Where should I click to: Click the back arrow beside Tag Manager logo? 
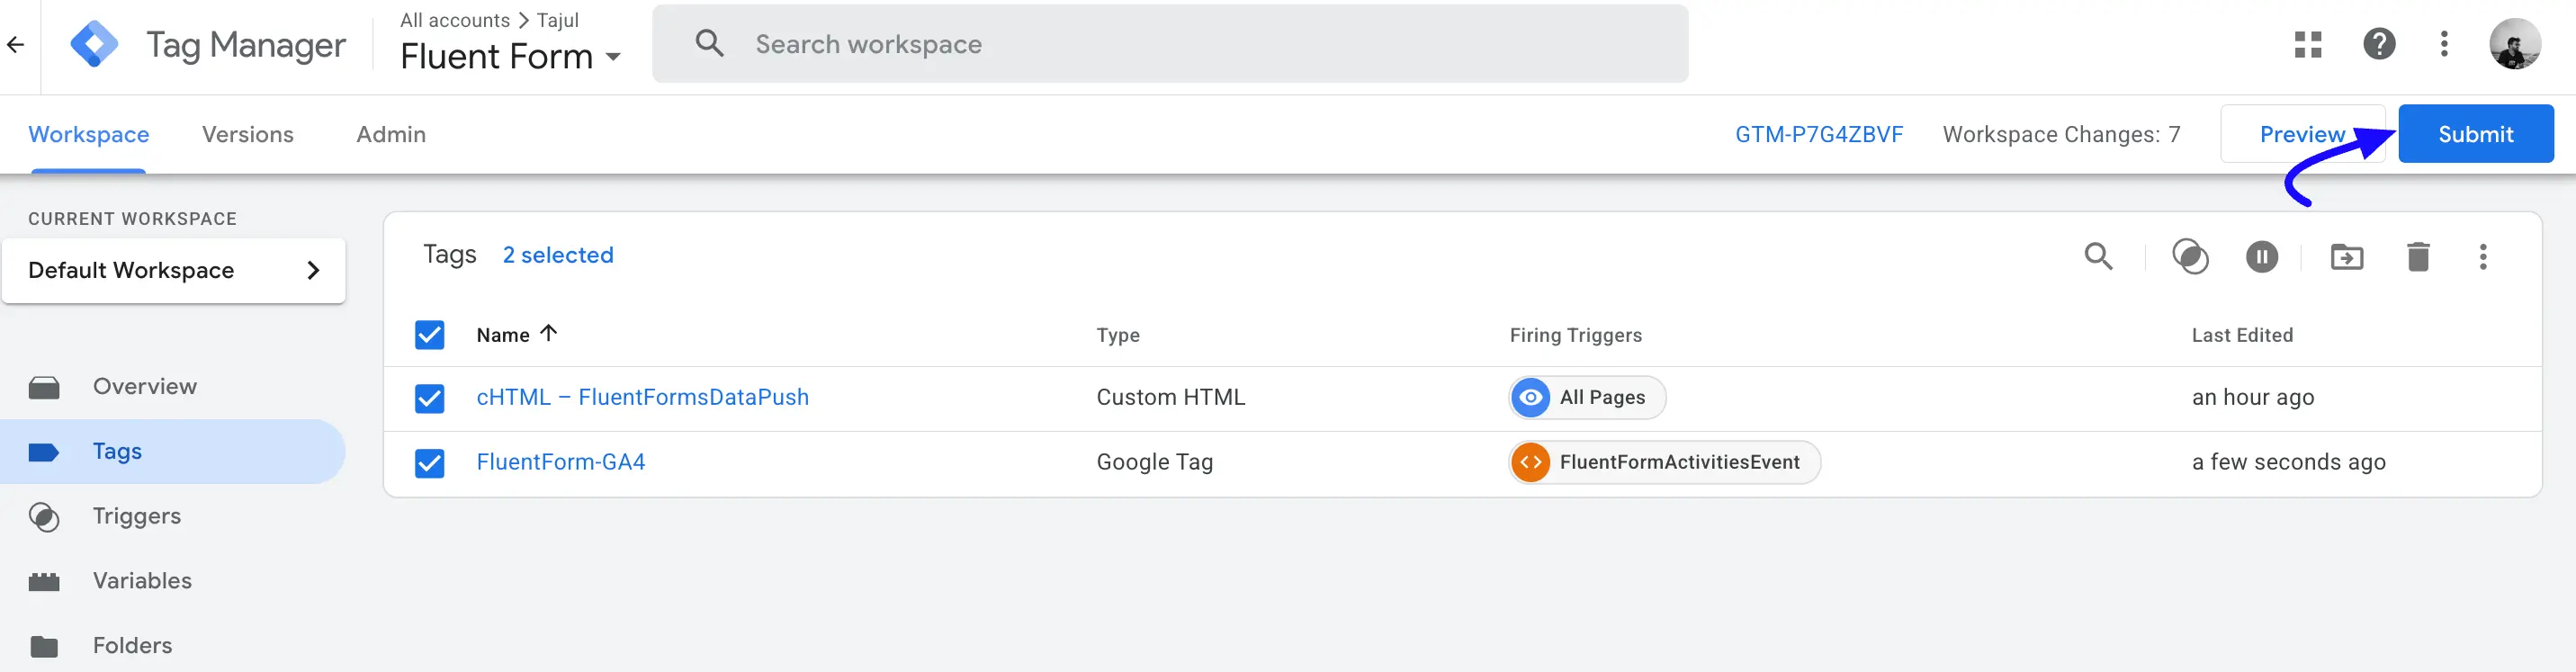15,44
